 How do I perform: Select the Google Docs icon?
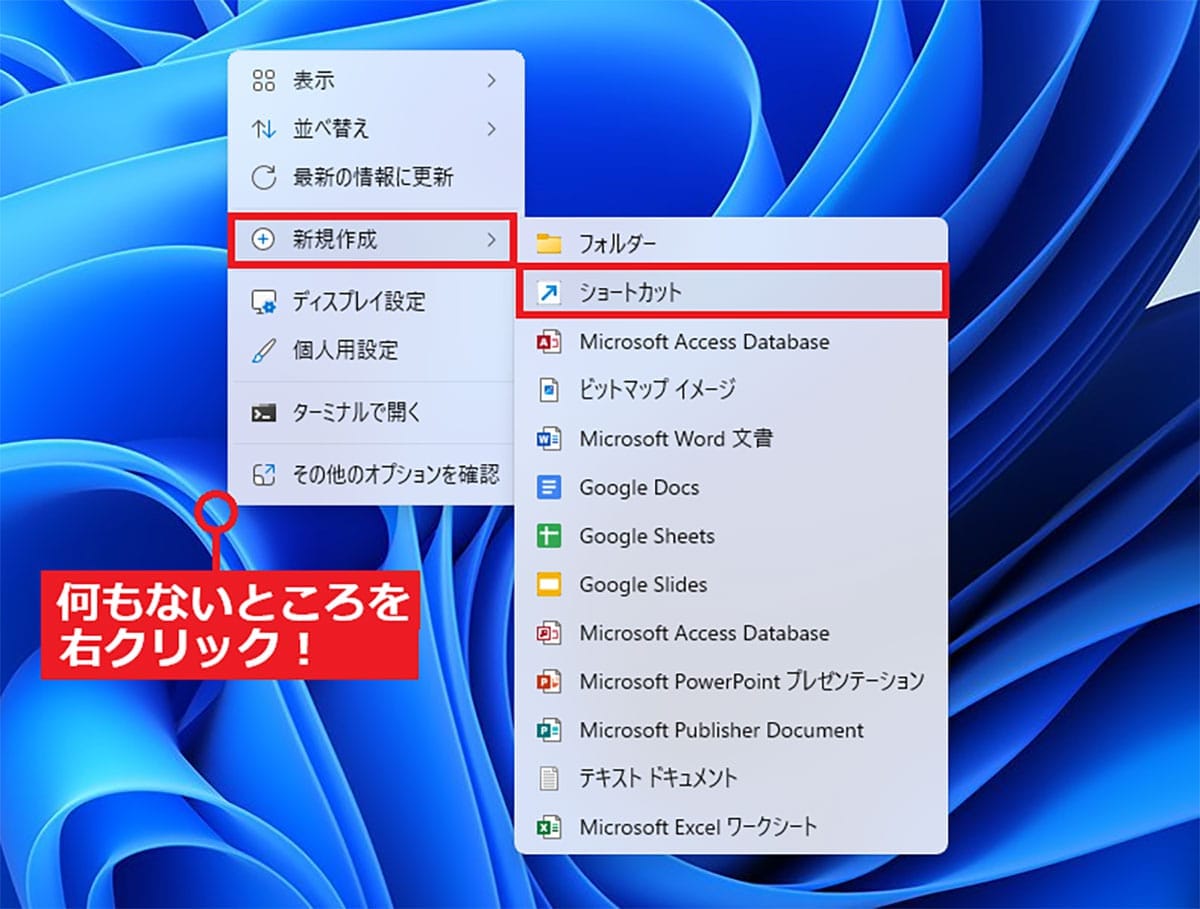pos(551,487)
